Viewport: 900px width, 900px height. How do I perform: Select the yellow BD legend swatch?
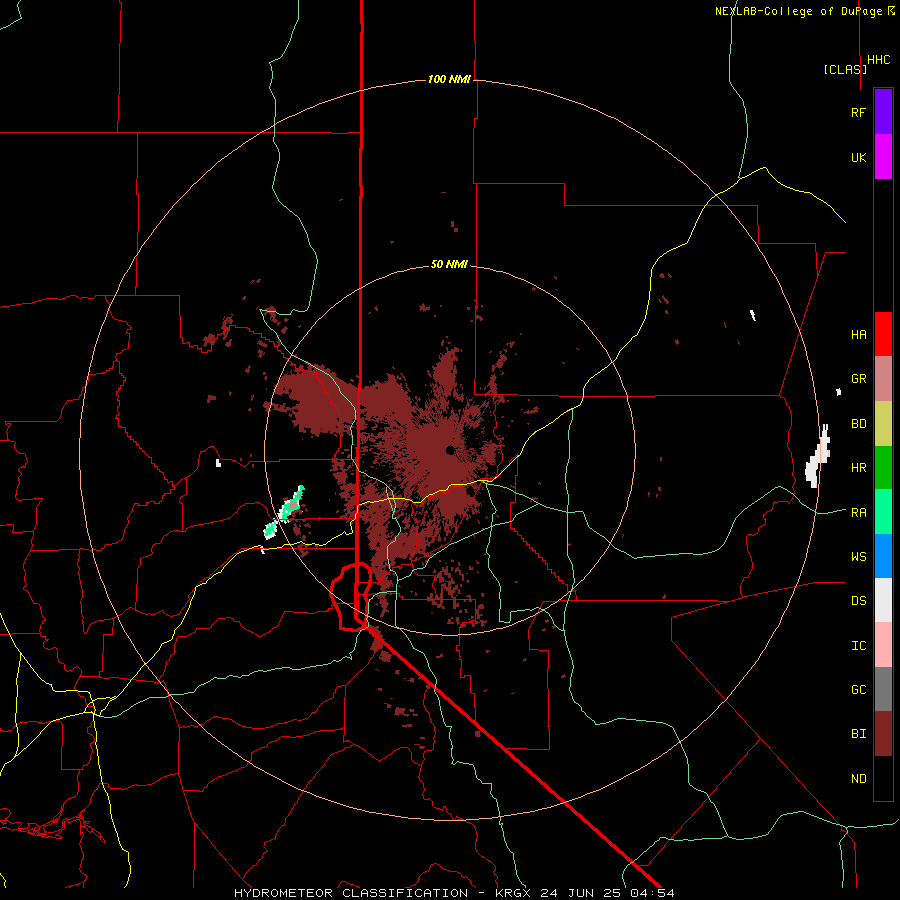pos(883,424)
